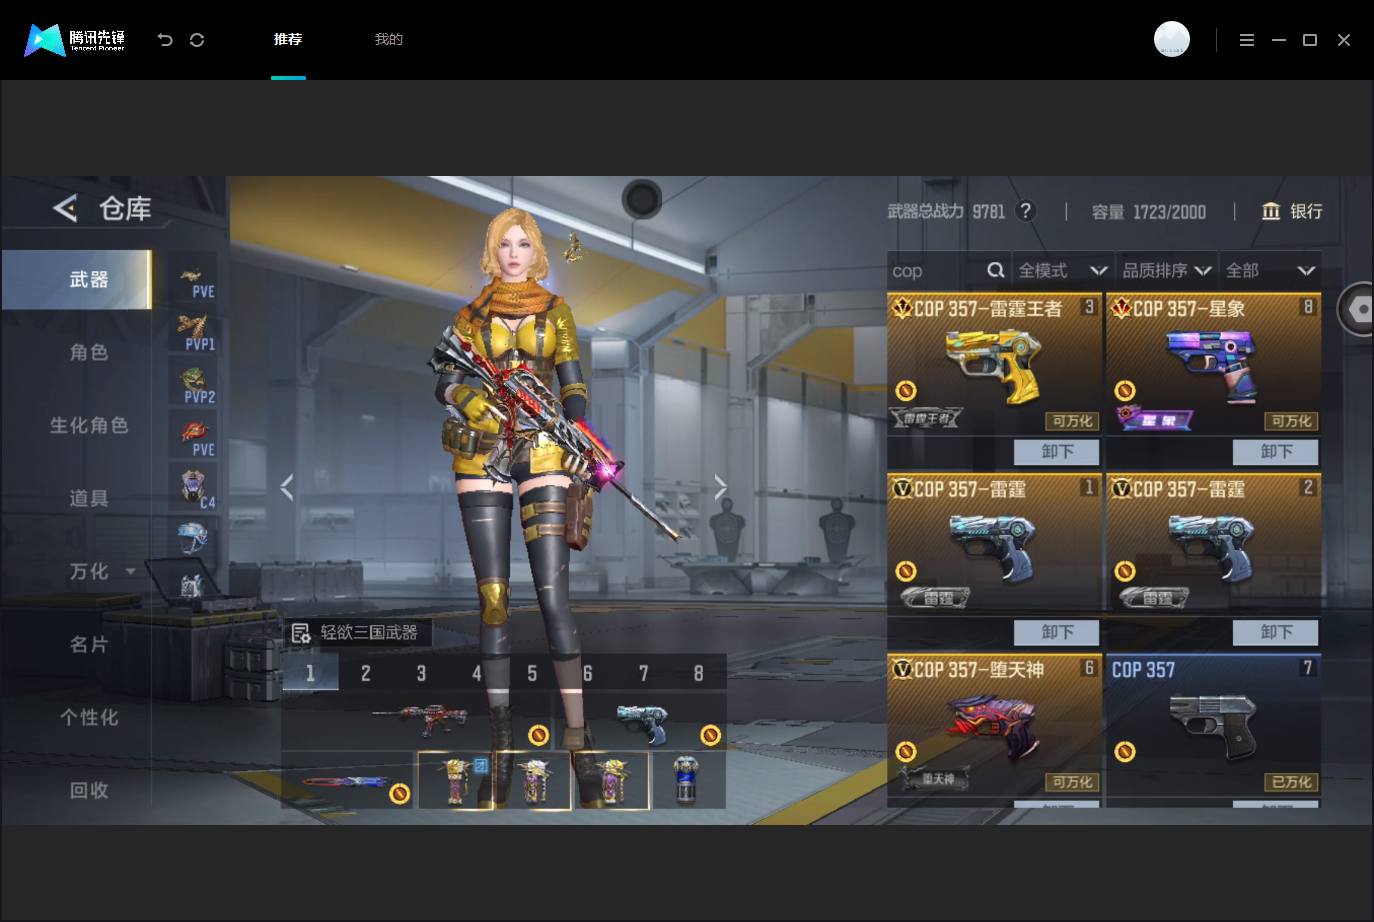Open 品质排序 sort dropdown
The image size is (1374, 922).
[x=1167, y=270]
